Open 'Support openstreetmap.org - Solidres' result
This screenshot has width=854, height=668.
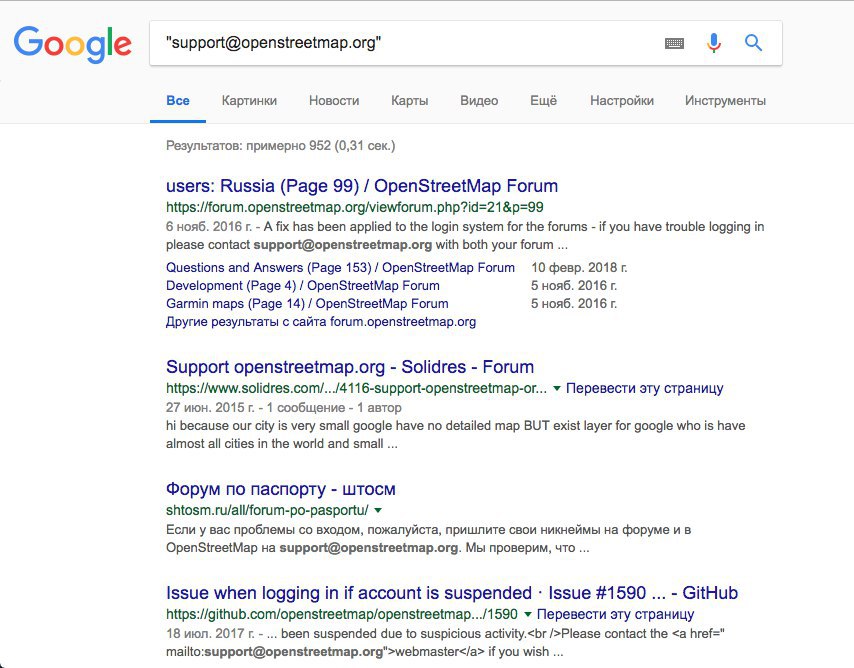coord(350,367)
